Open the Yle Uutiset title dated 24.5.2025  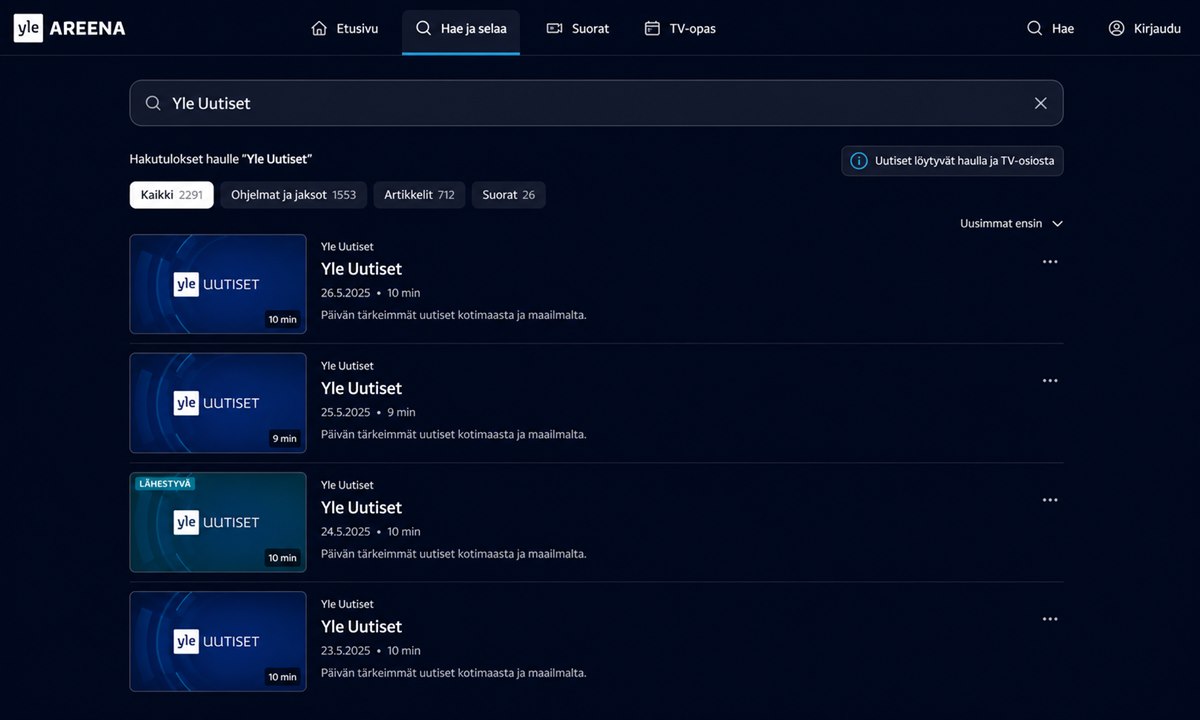coord(361,507)
